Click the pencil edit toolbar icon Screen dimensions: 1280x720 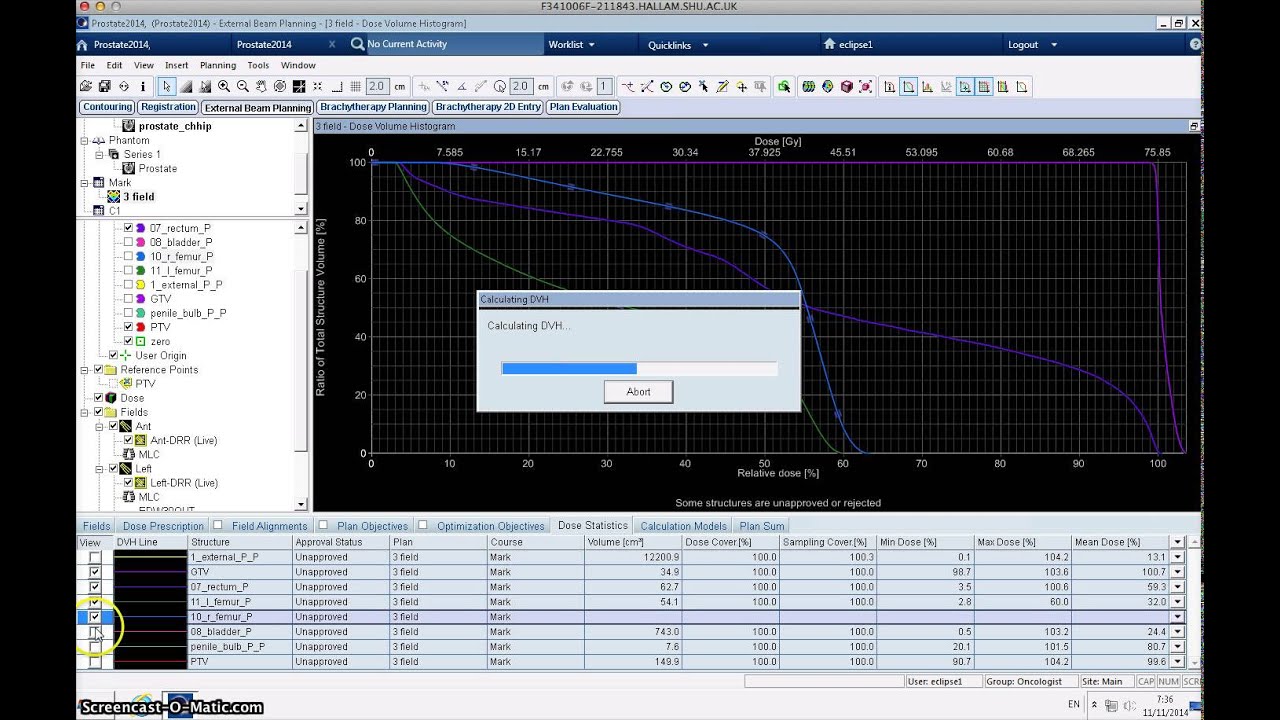[723, 86]
